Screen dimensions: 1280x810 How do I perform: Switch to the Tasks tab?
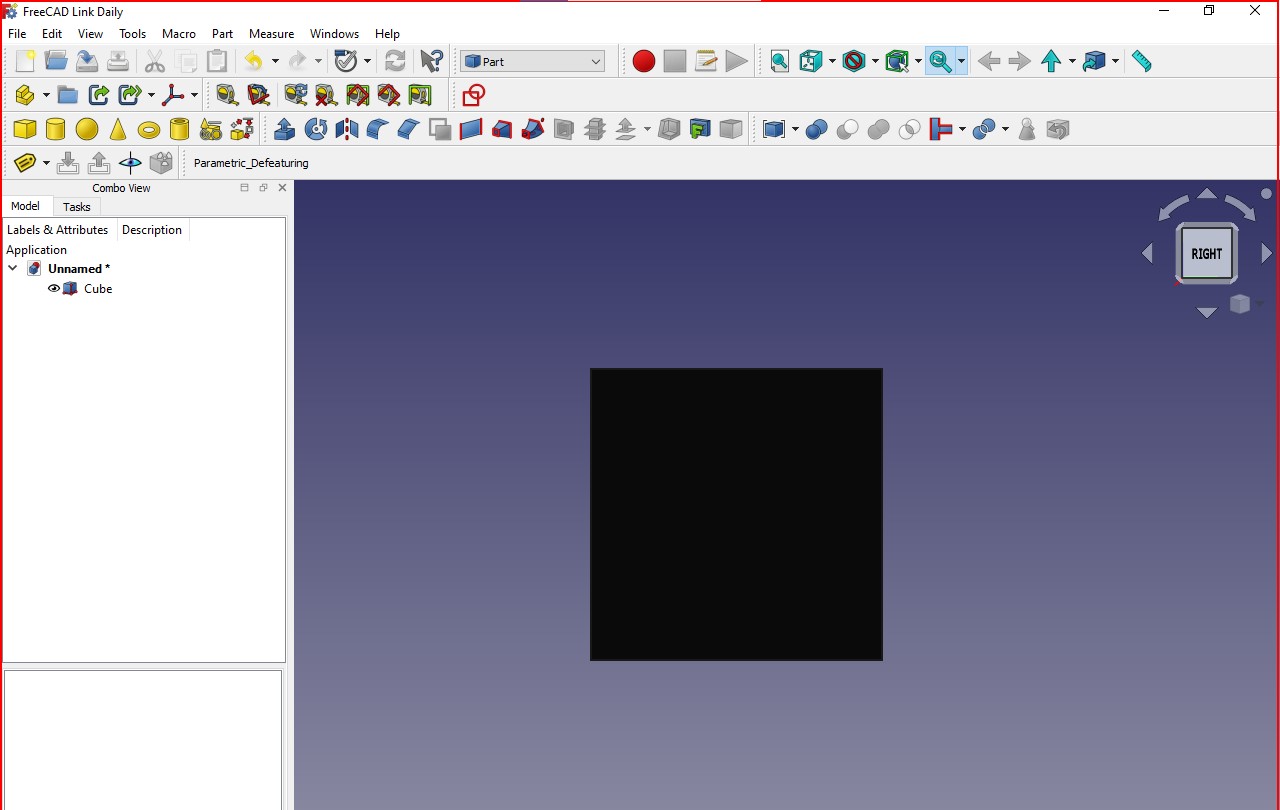point(77,207)
